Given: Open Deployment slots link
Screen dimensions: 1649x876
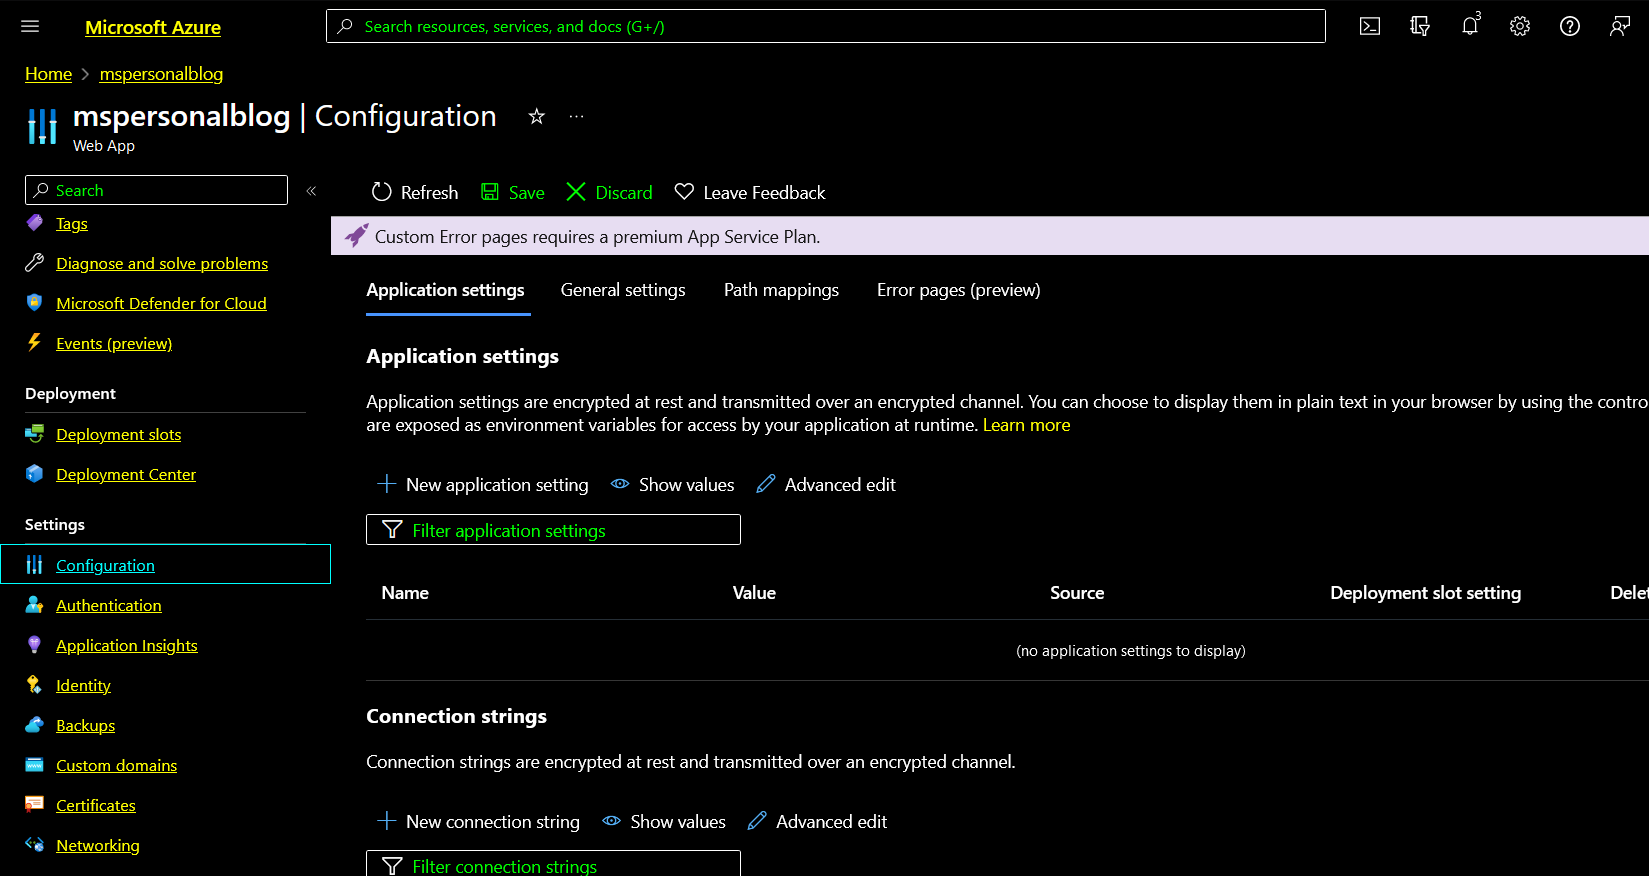Looking at the screenshot, I should [119, 434].
